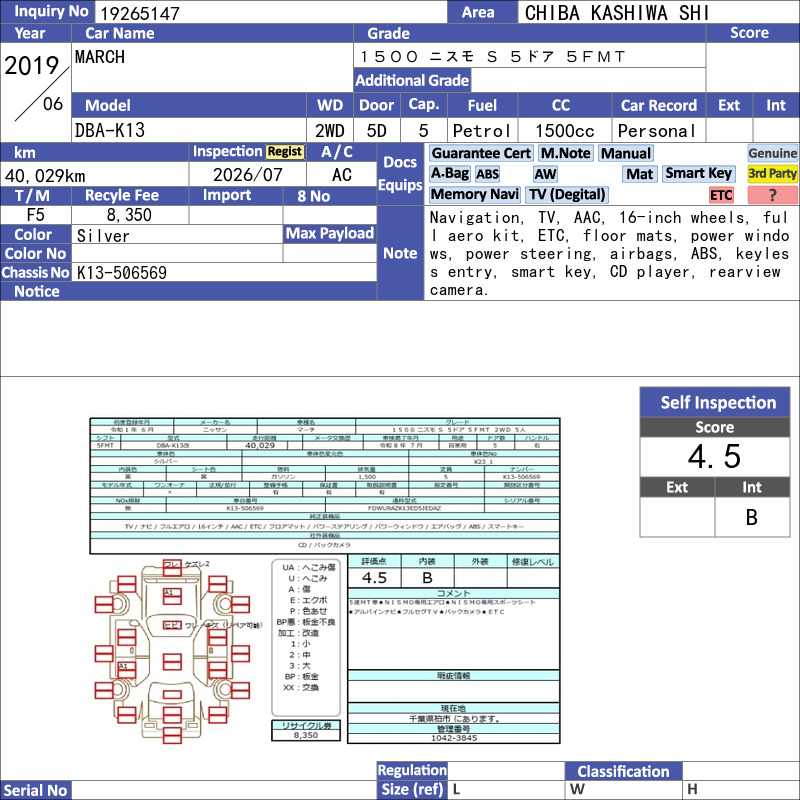Image resolution: width=800 pixels, height=800 pixels.
Task: Click the Regulation label
Action: point(412,770)
